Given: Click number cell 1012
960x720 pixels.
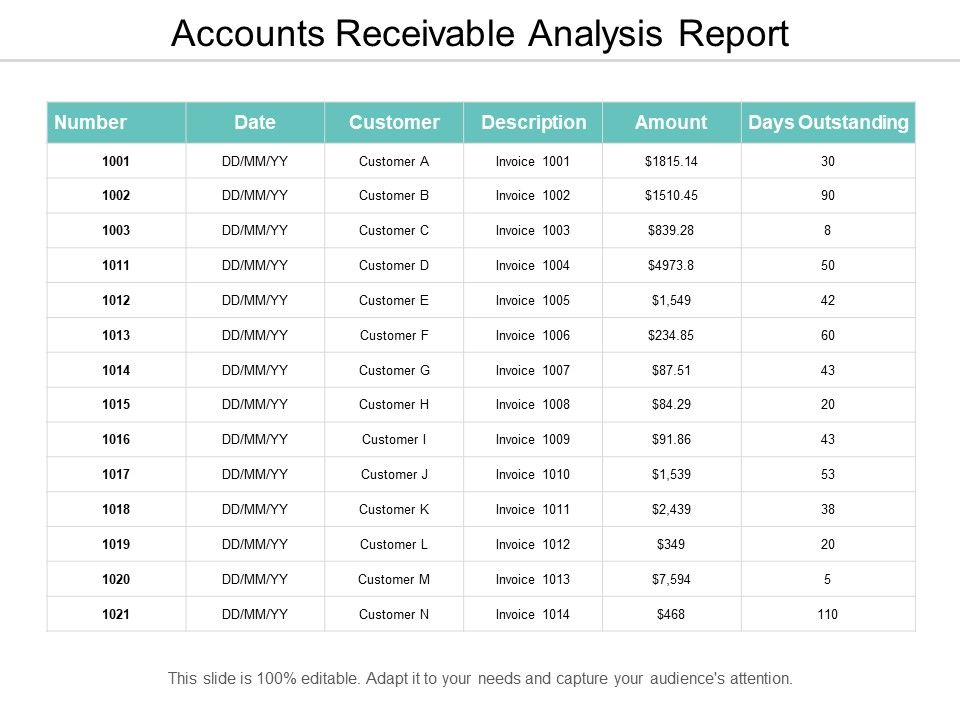Looking at the screenshot, I should pos(116,300).
